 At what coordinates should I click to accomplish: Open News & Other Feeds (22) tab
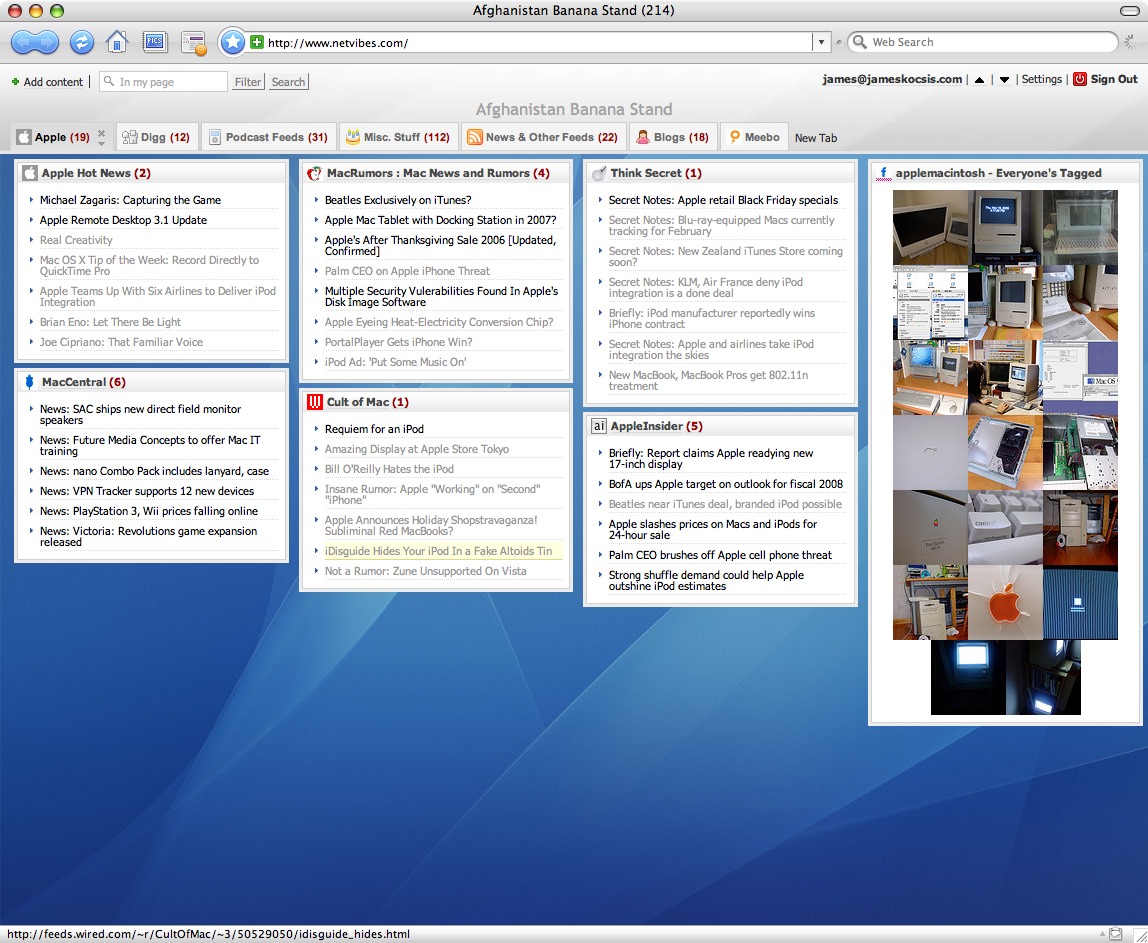point(543,137)
